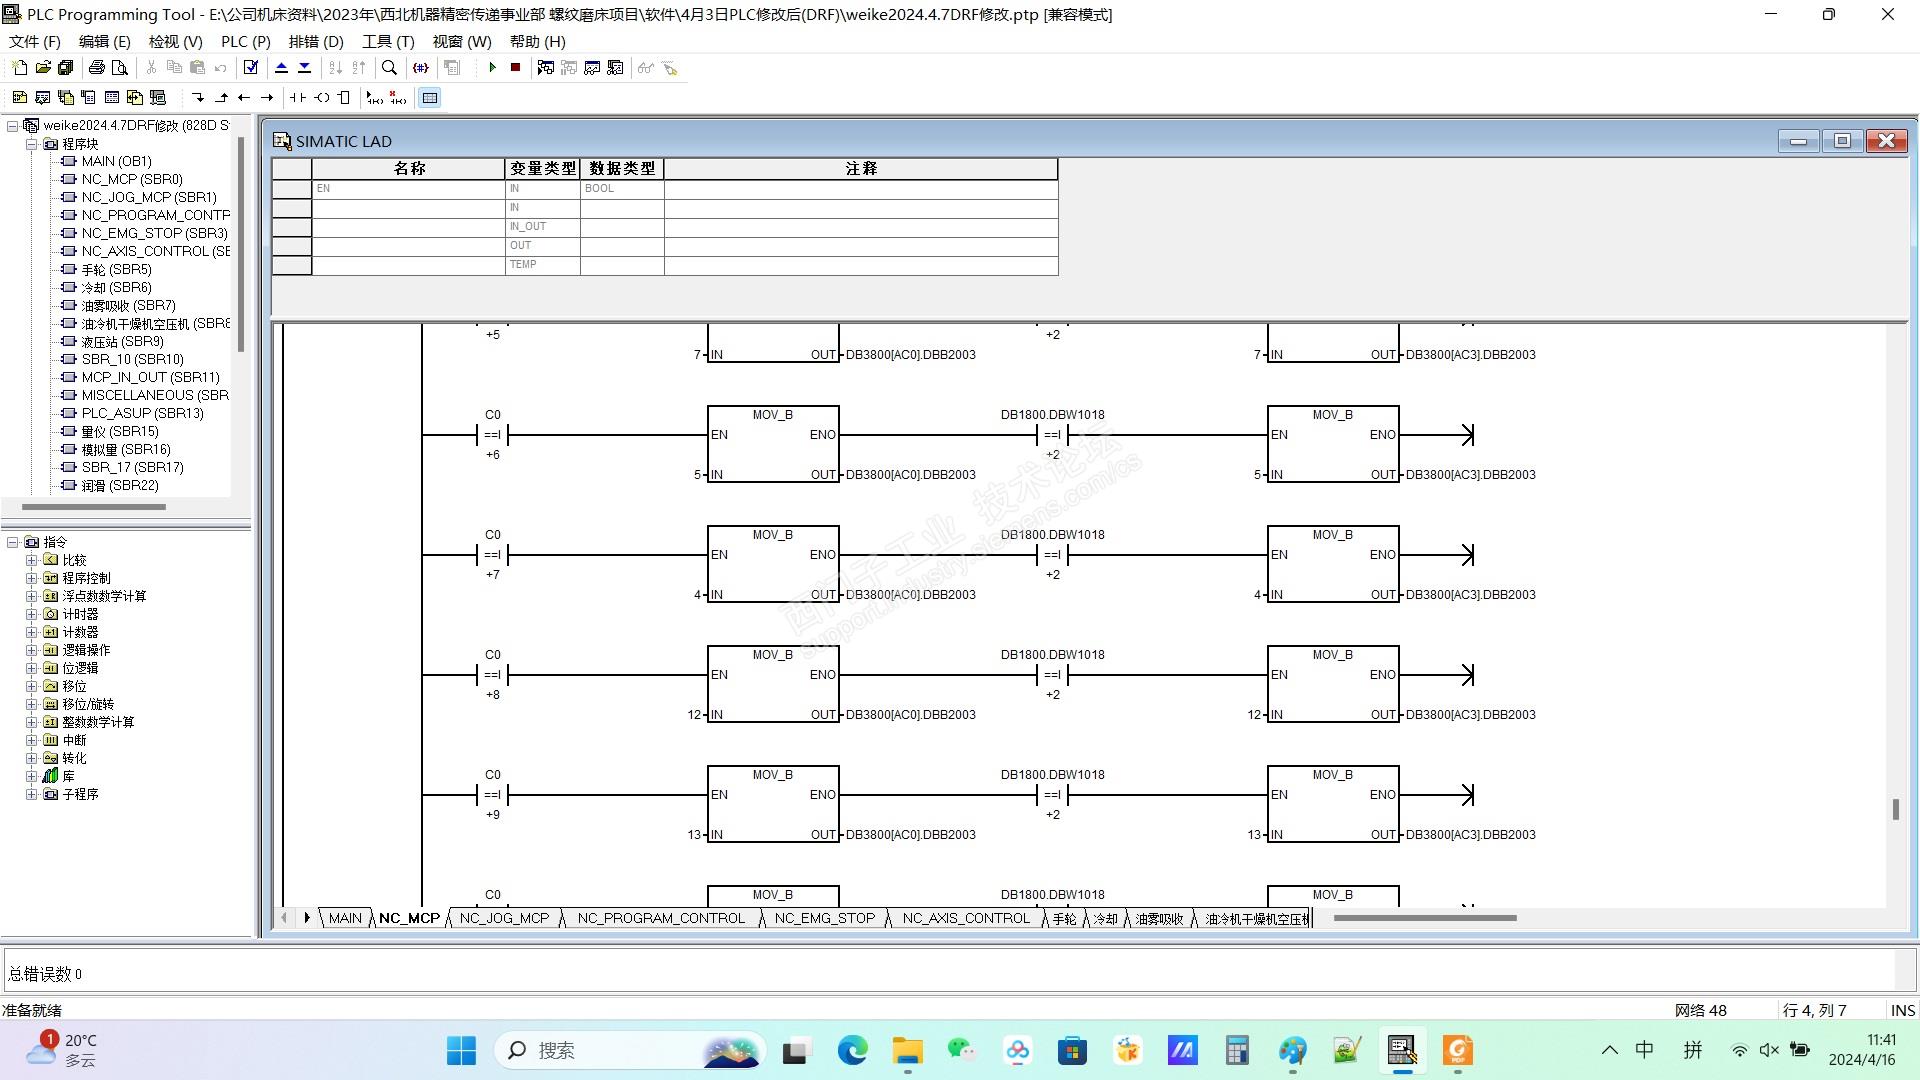Screen dimensions: 1920x1080
Task: Open the PLC (P) menu
Action: (245, 41)
